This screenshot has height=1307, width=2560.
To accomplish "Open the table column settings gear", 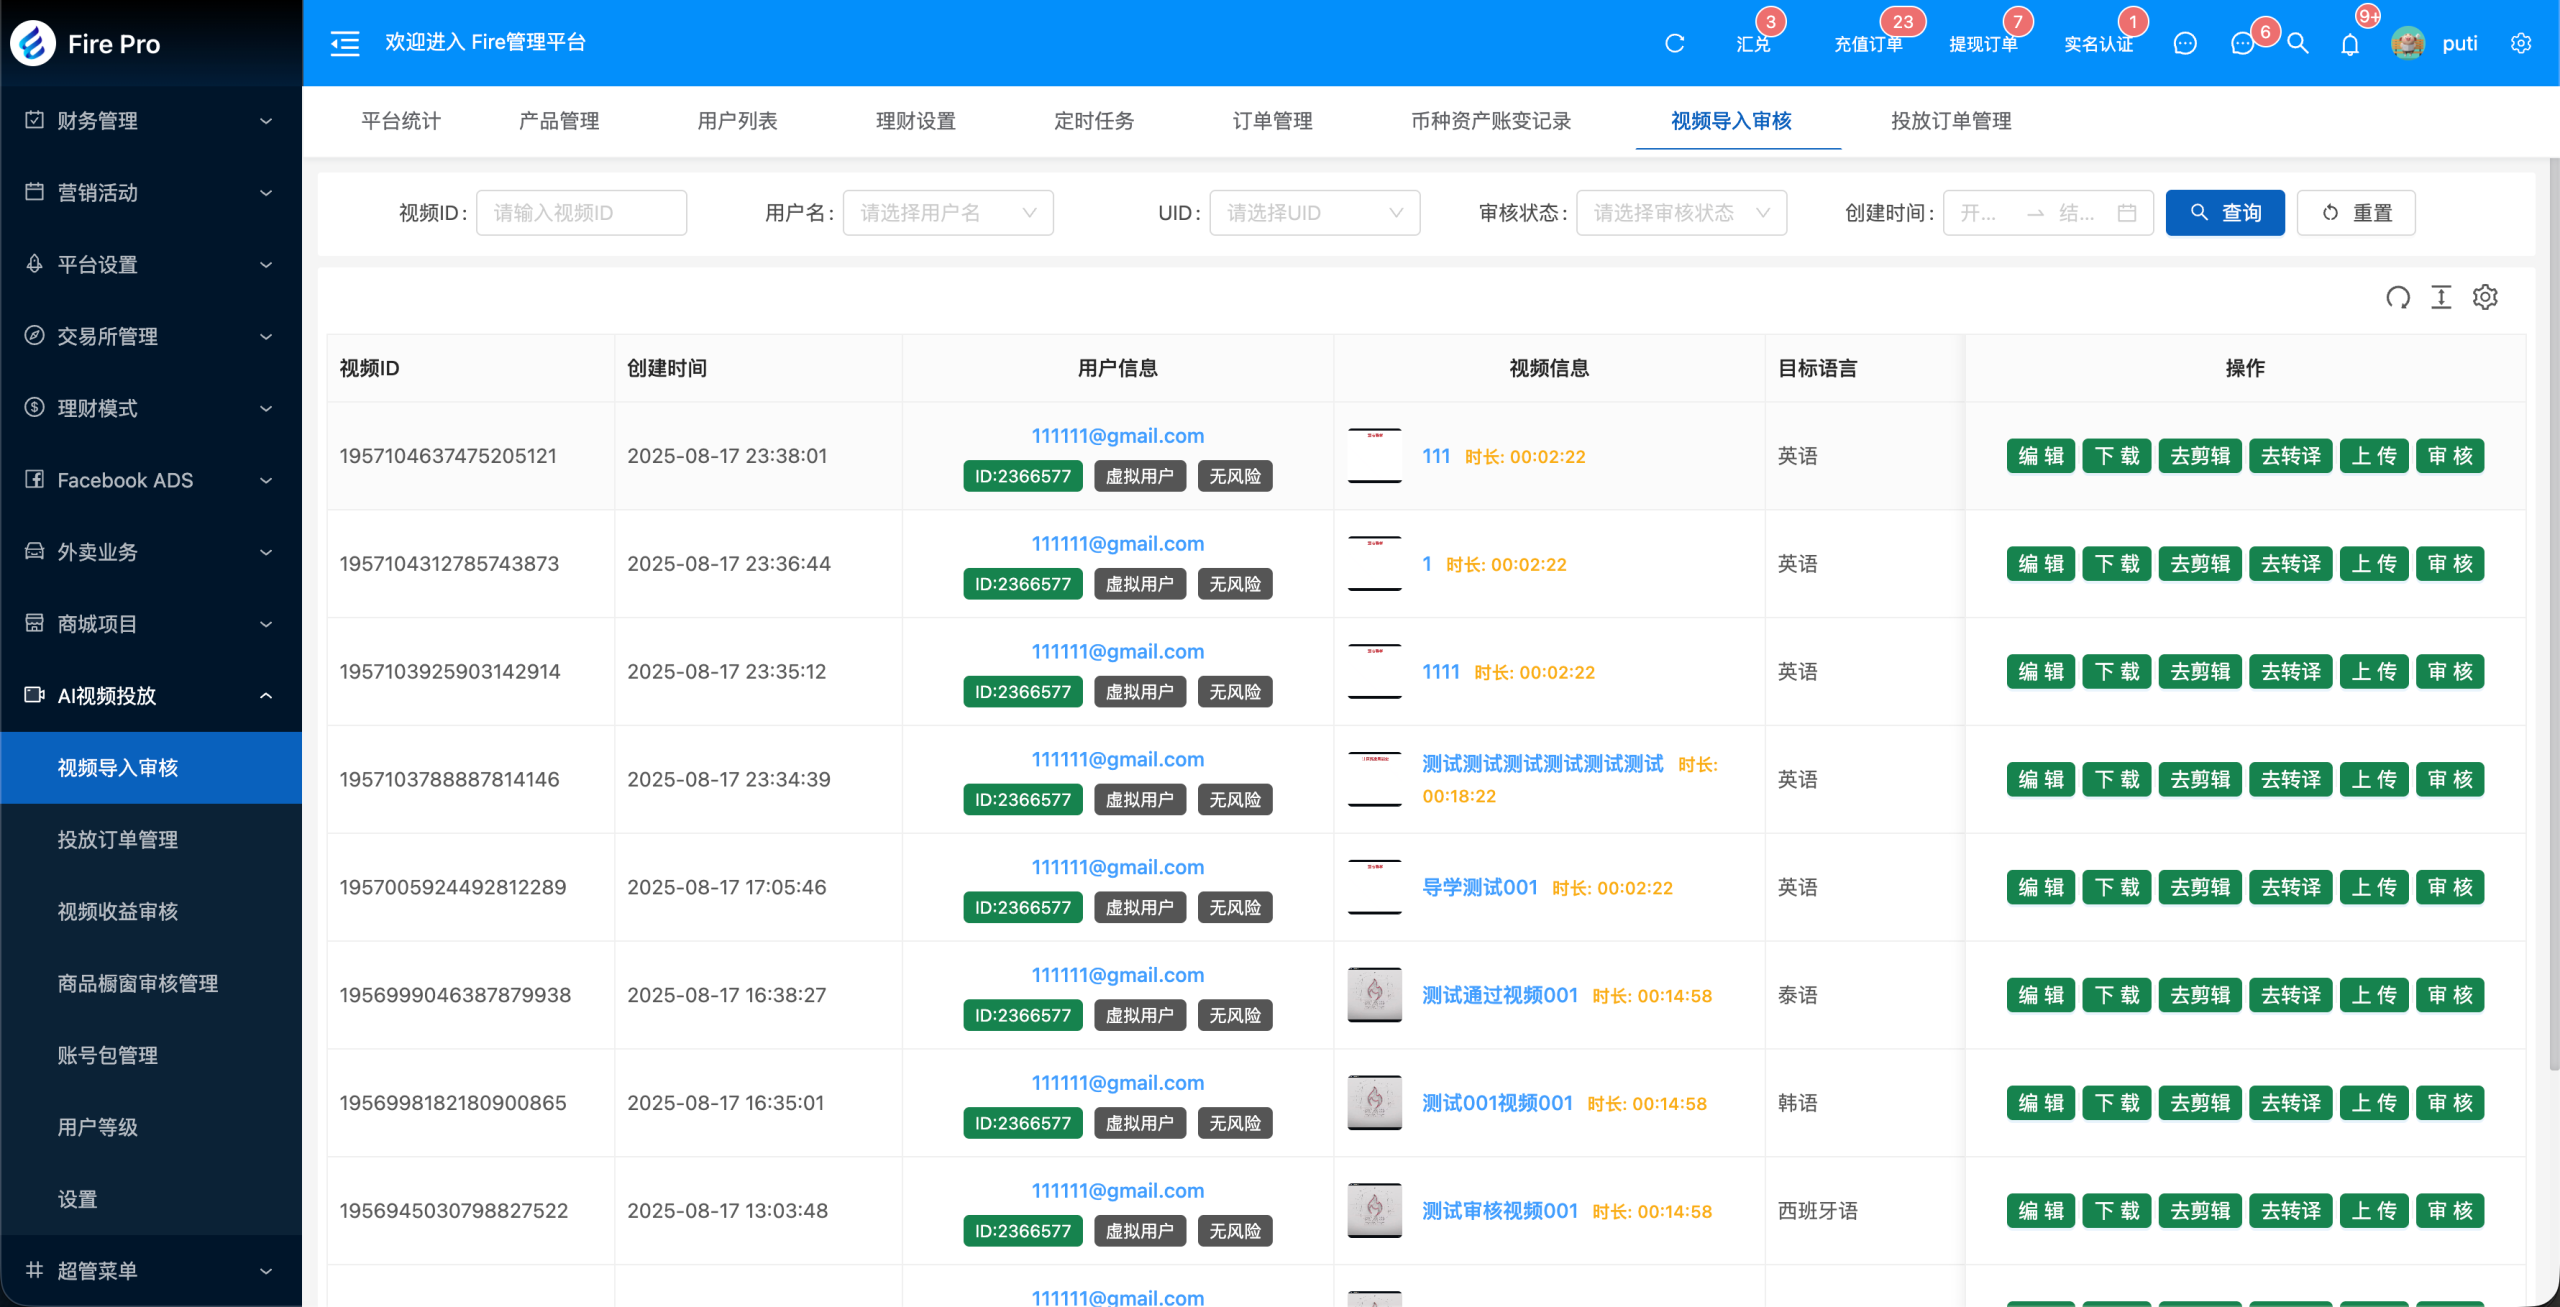I will (x=2485, y=297).
